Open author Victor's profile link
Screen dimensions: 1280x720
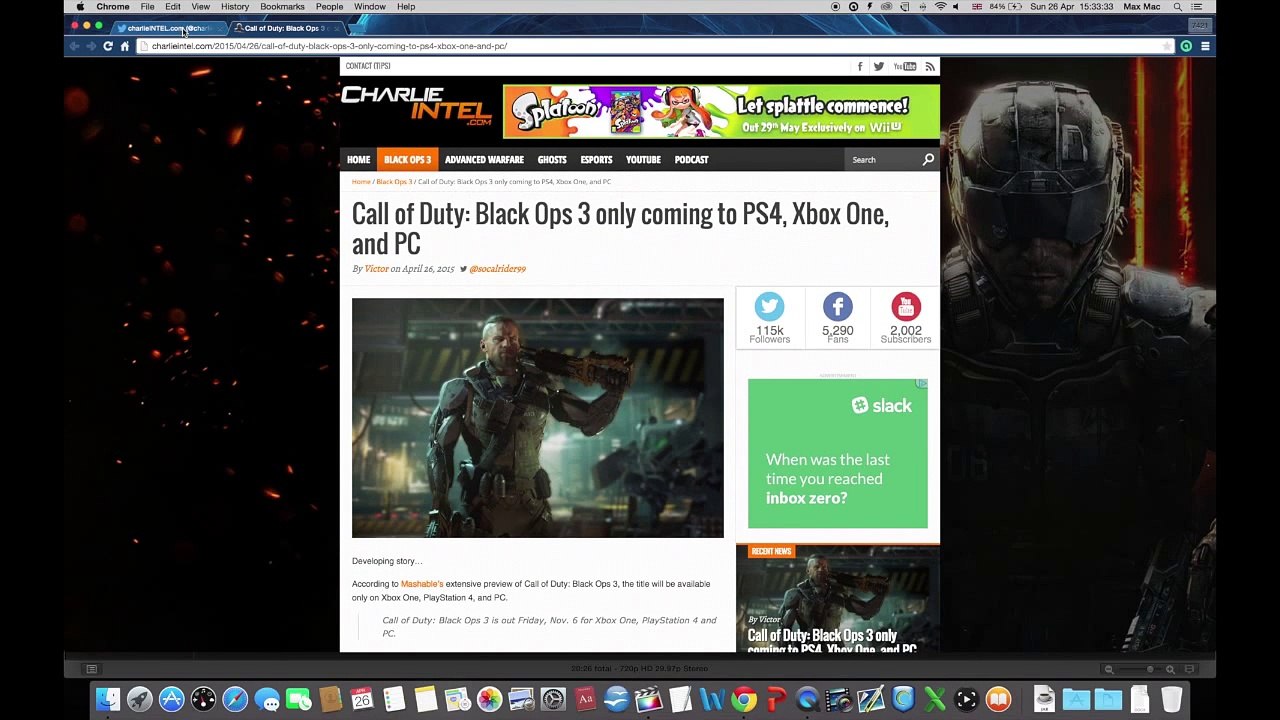(x=376, y=269)
